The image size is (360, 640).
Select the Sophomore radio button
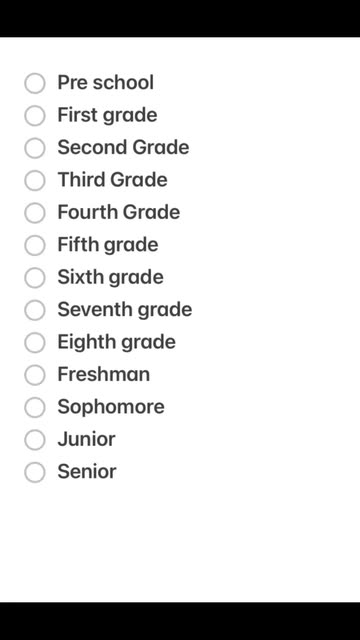pyautogui.click(x=35, y=407)
